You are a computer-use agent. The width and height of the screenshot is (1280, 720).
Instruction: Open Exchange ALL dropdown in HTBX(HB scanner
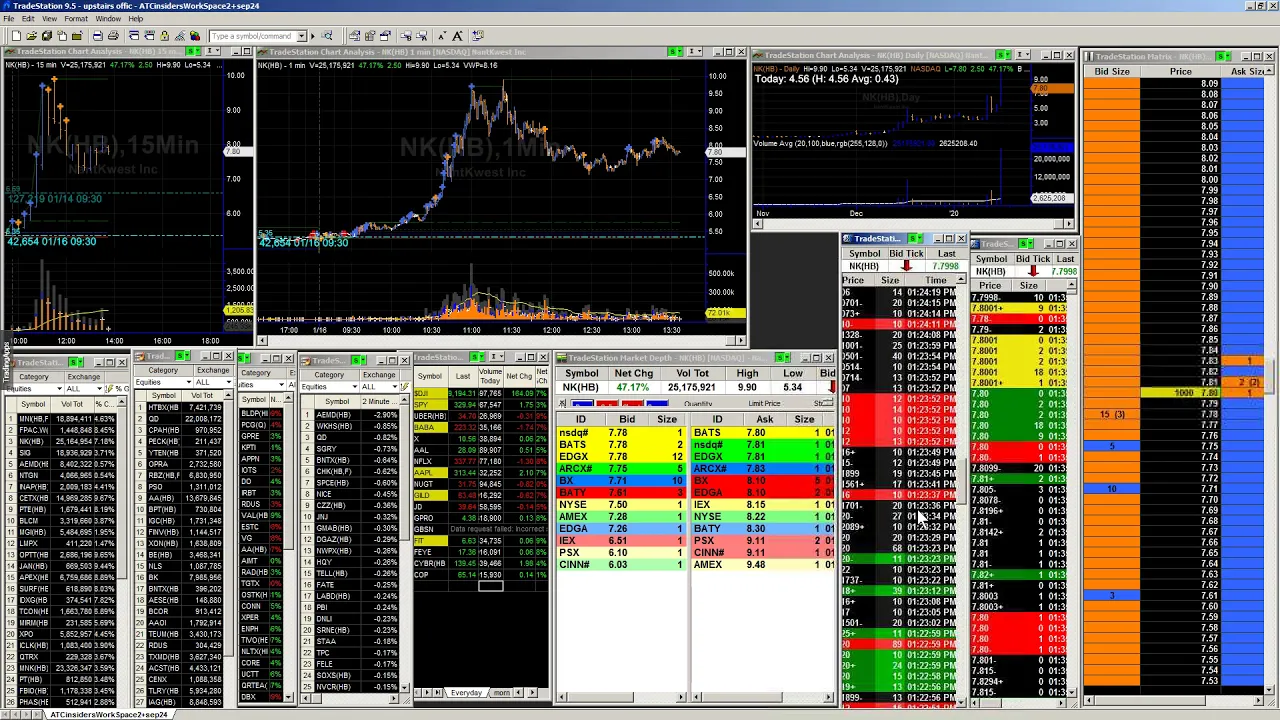[x=228, y=382]
